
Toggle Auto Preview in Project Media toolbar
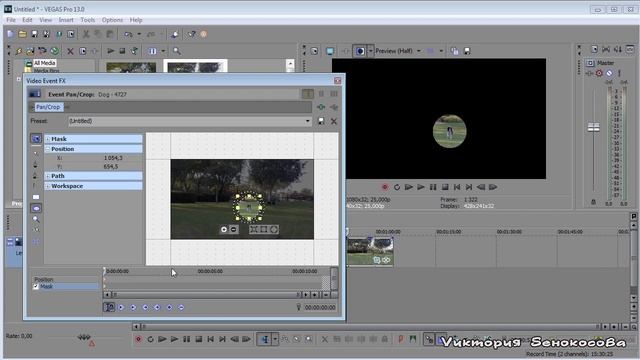(x=134, y=51)
